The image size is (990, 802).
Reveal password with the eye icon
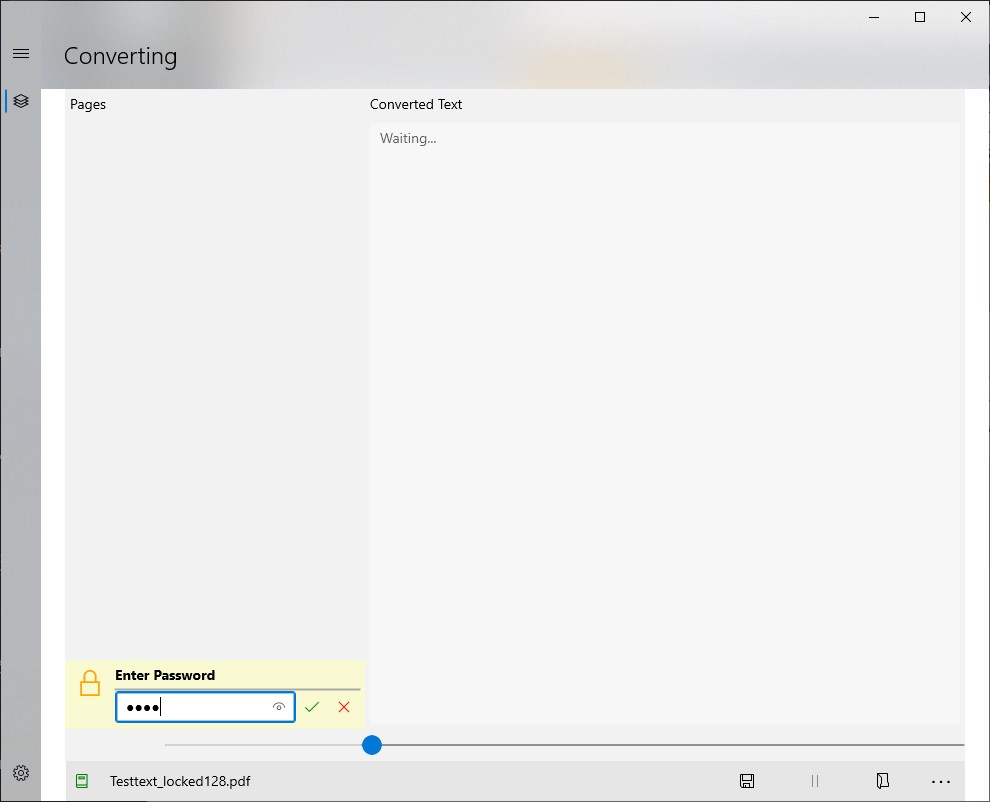[279, 707]
